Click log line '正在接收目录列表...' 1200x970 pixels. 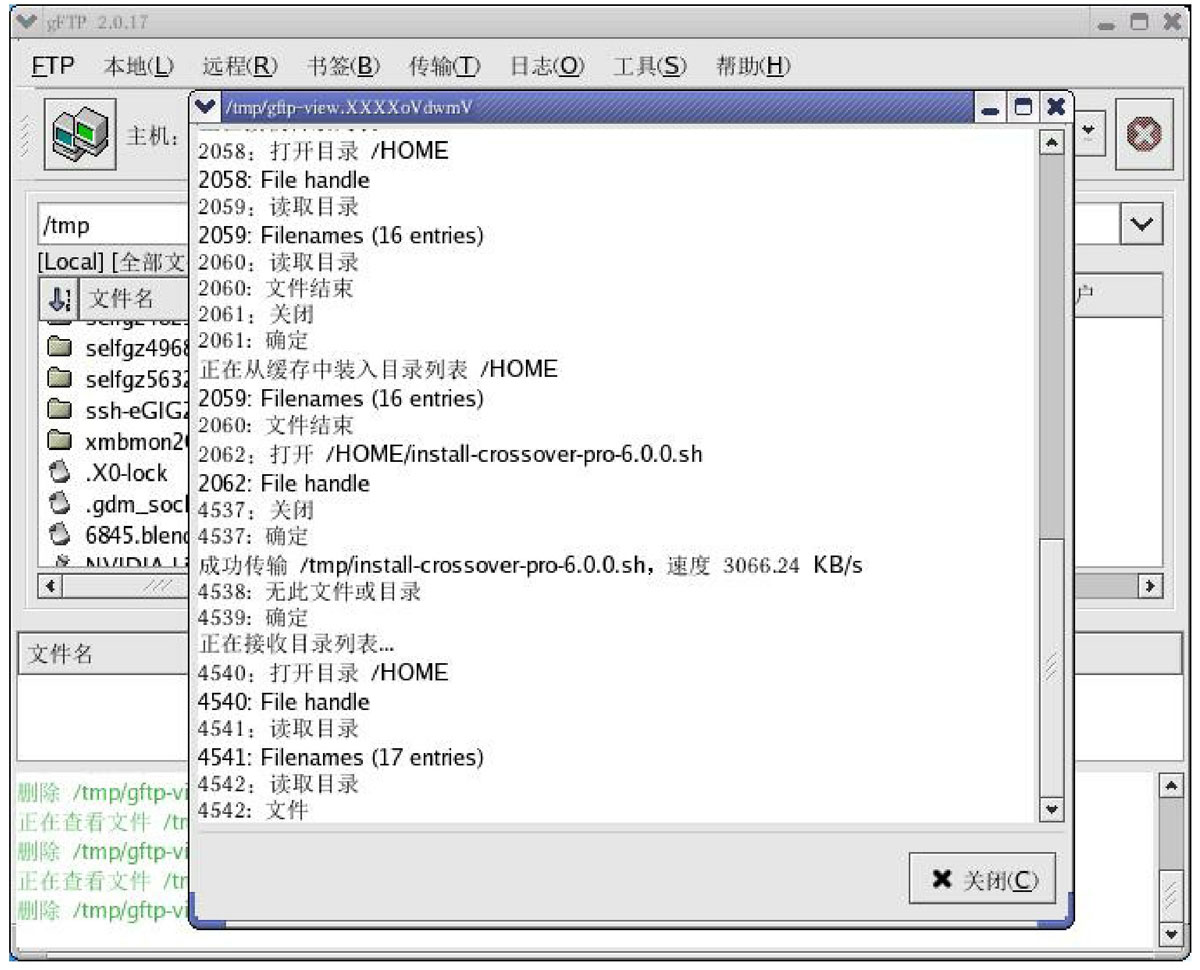tap(297, 645)
